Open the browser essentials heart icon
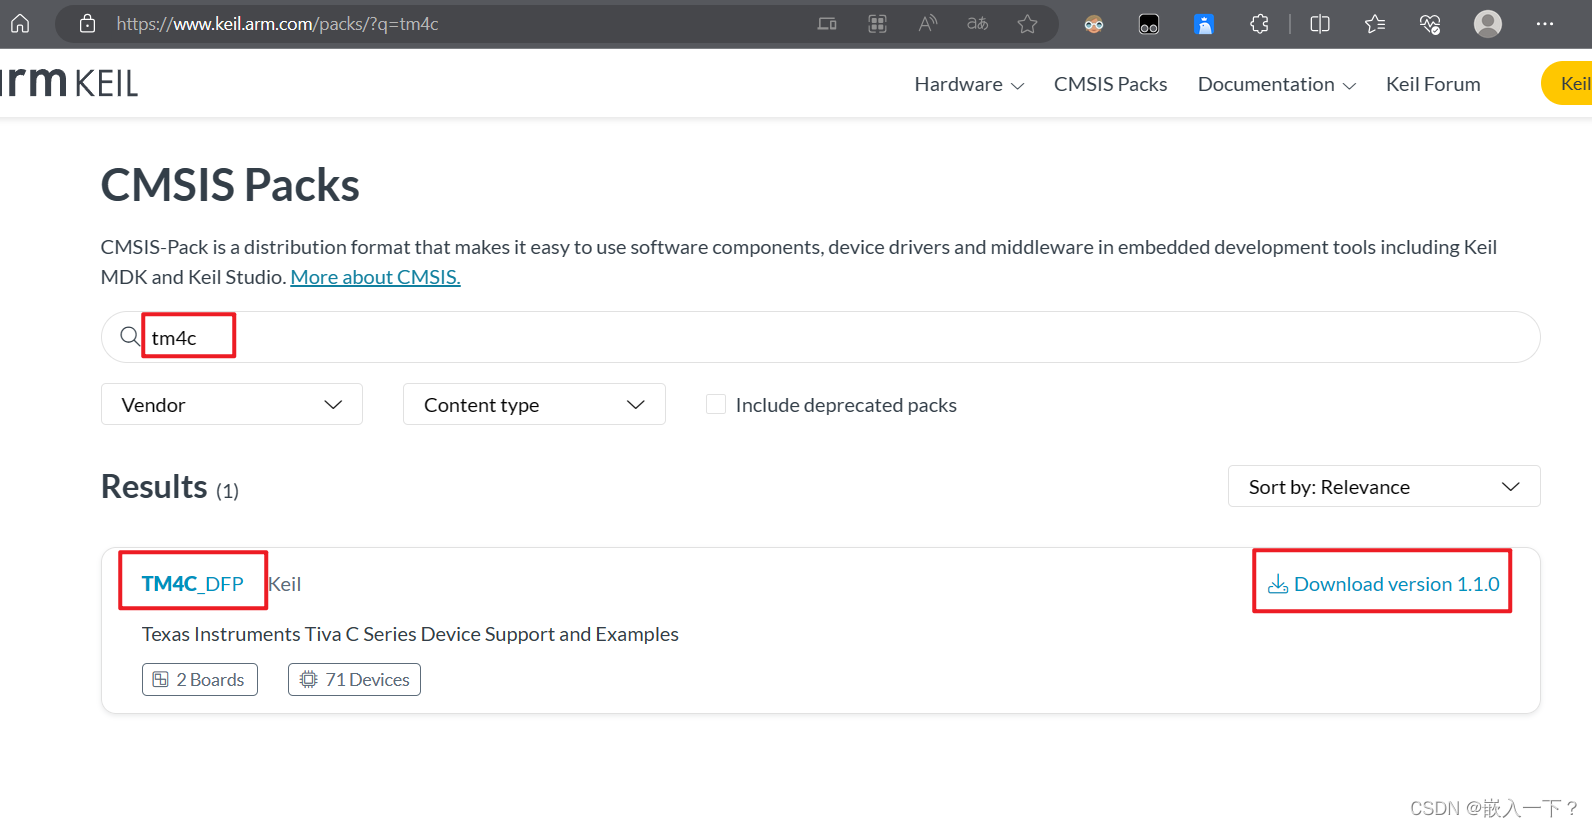 (1430, 24)
